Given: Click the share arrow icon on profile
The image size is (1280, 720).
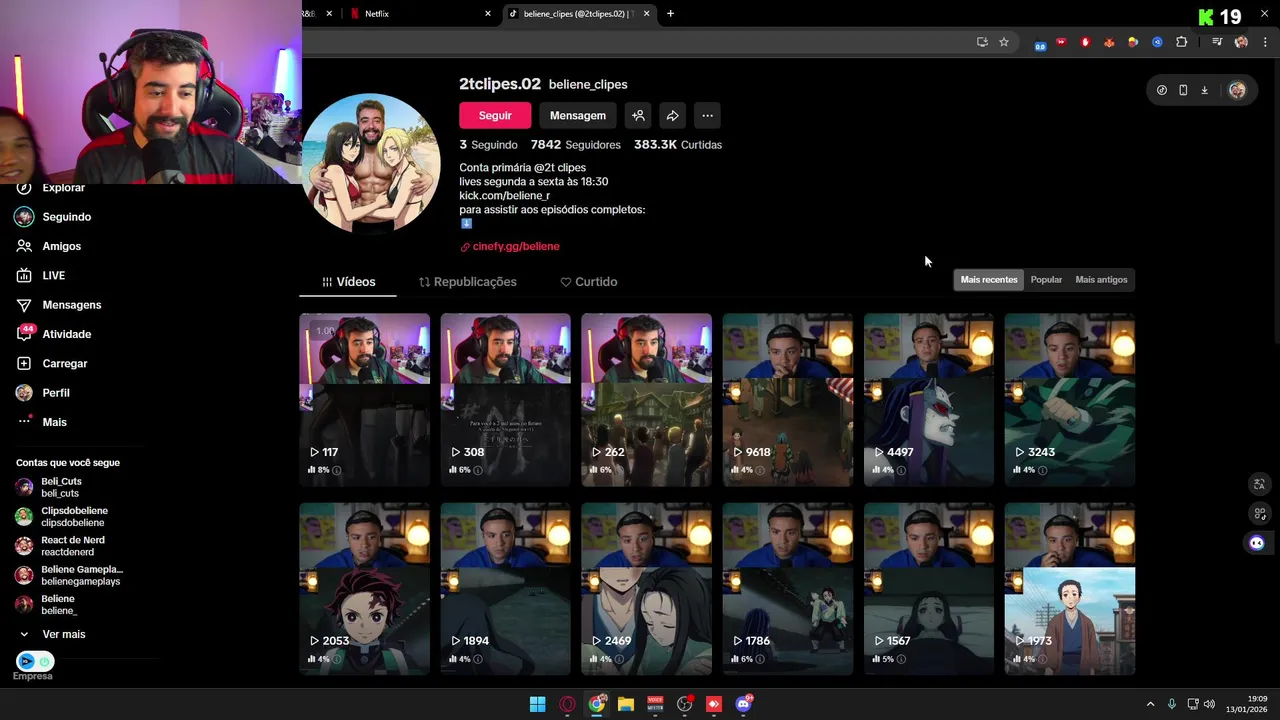Looking at the screenshot, I should pyautogui.click(x=673, y=115).
